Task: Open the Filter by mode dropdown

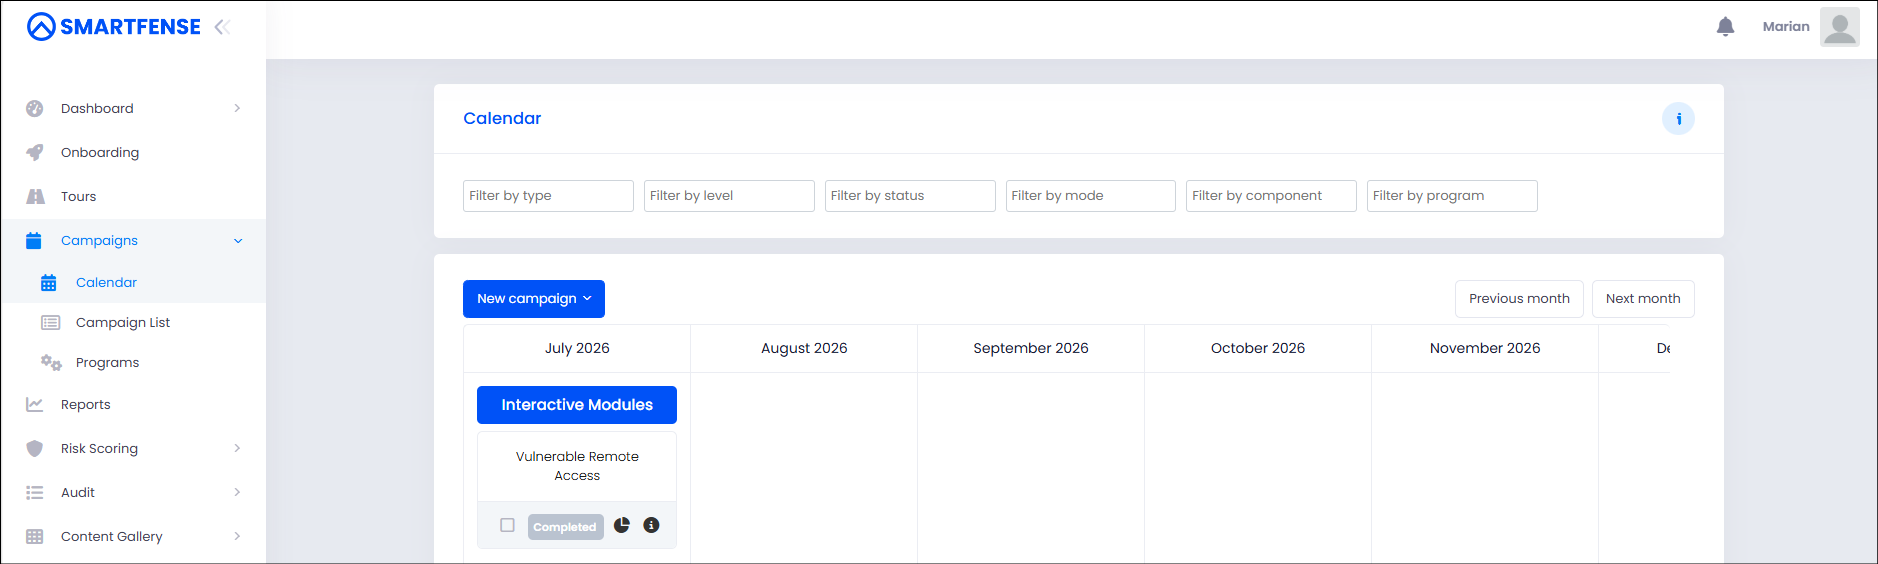Action: click(x=1091, y=196)
